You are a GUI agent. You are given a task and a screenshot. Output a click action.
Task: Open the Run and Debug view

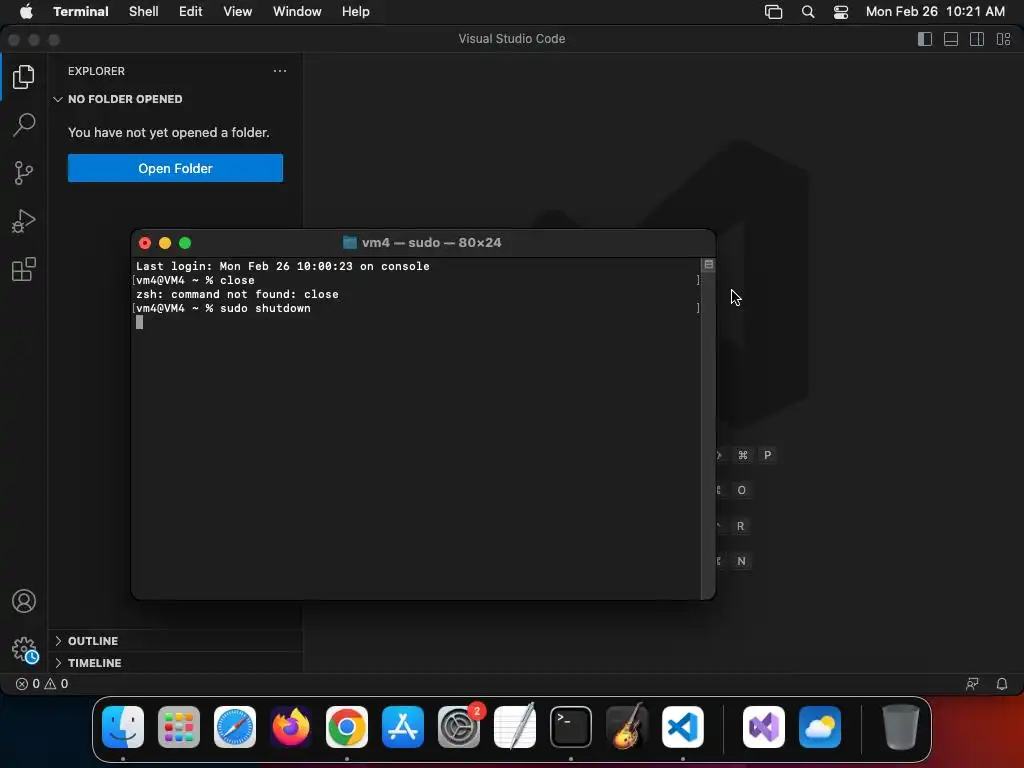(24, 221)
